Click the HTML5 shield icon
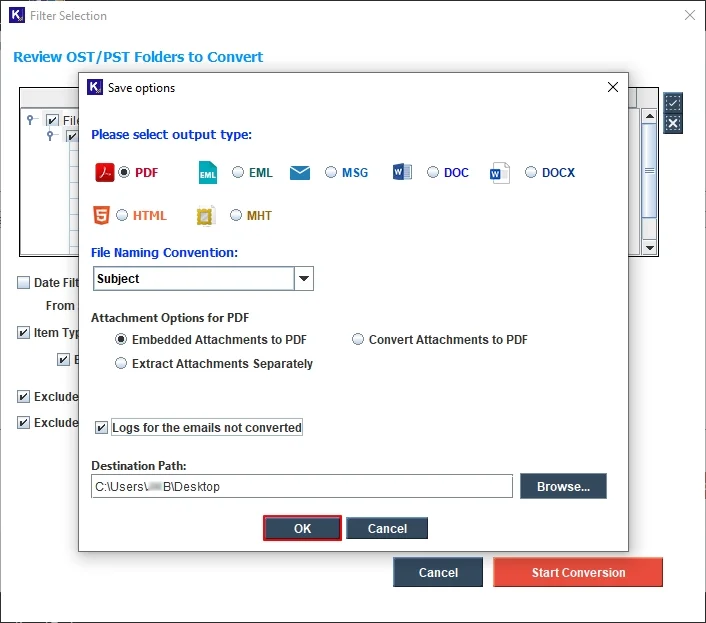 click(x=101, y=215)
